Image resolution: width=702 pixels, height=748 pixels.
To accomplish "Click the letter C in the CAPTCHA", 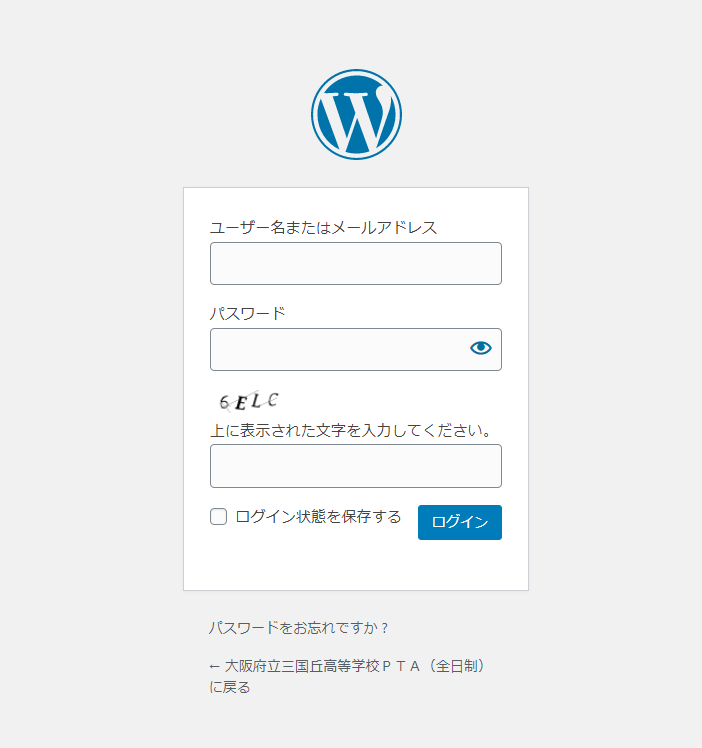I will pyautogui.click(x=272, y=400).
